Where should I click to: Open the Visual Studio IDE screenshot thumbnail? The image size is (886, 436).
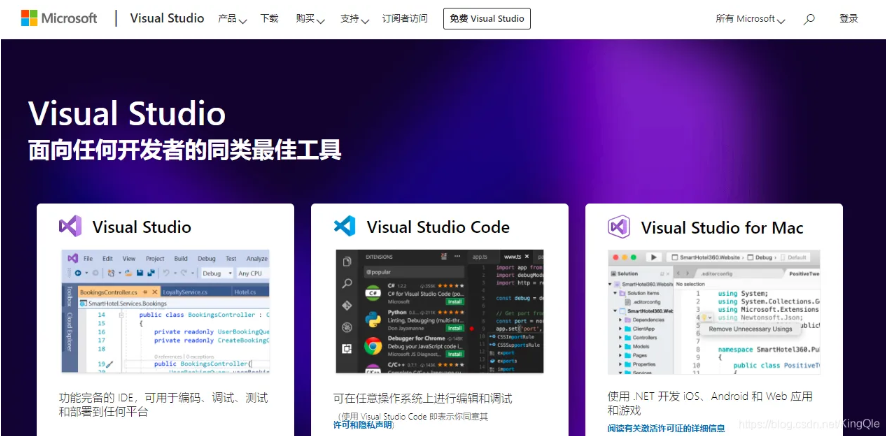166,311
